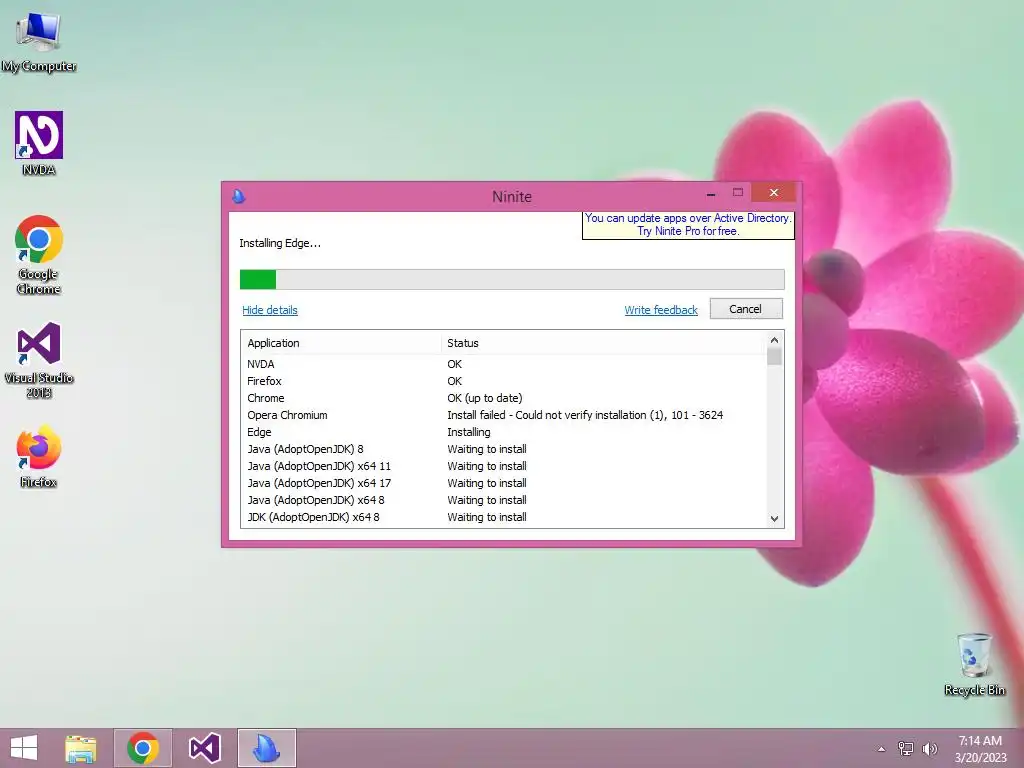Viewport: 1024px width, 768px height.
Task: Show hidden system tray icons
Action: (x=881, y=749)
